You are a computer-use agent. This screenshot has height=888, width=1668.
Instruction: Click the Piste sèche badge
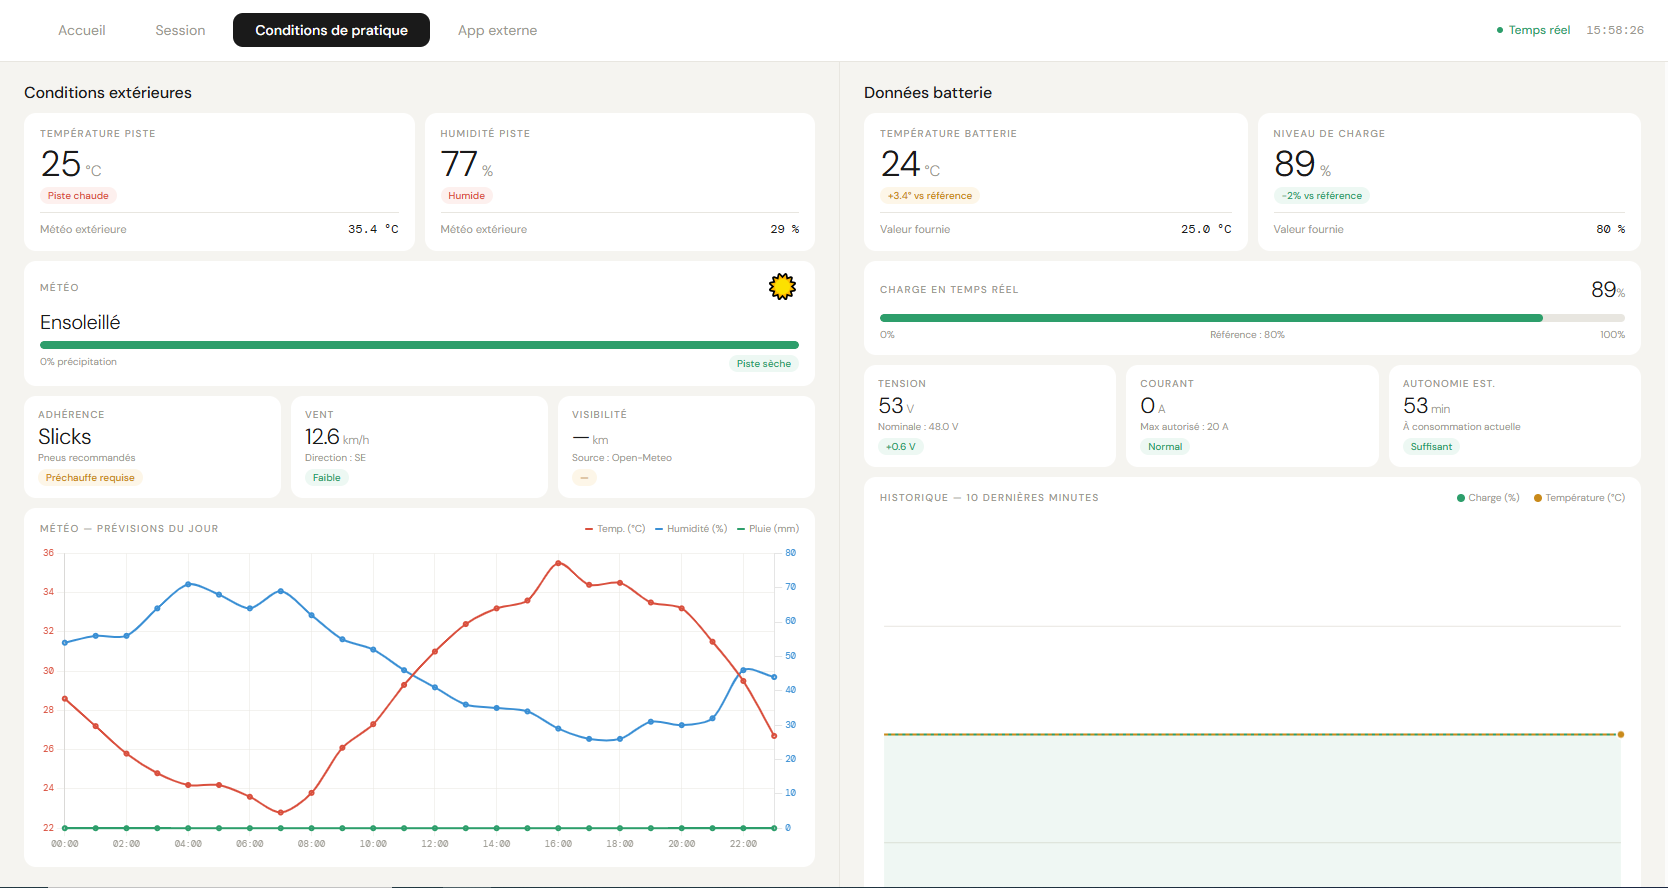[764, 364]
